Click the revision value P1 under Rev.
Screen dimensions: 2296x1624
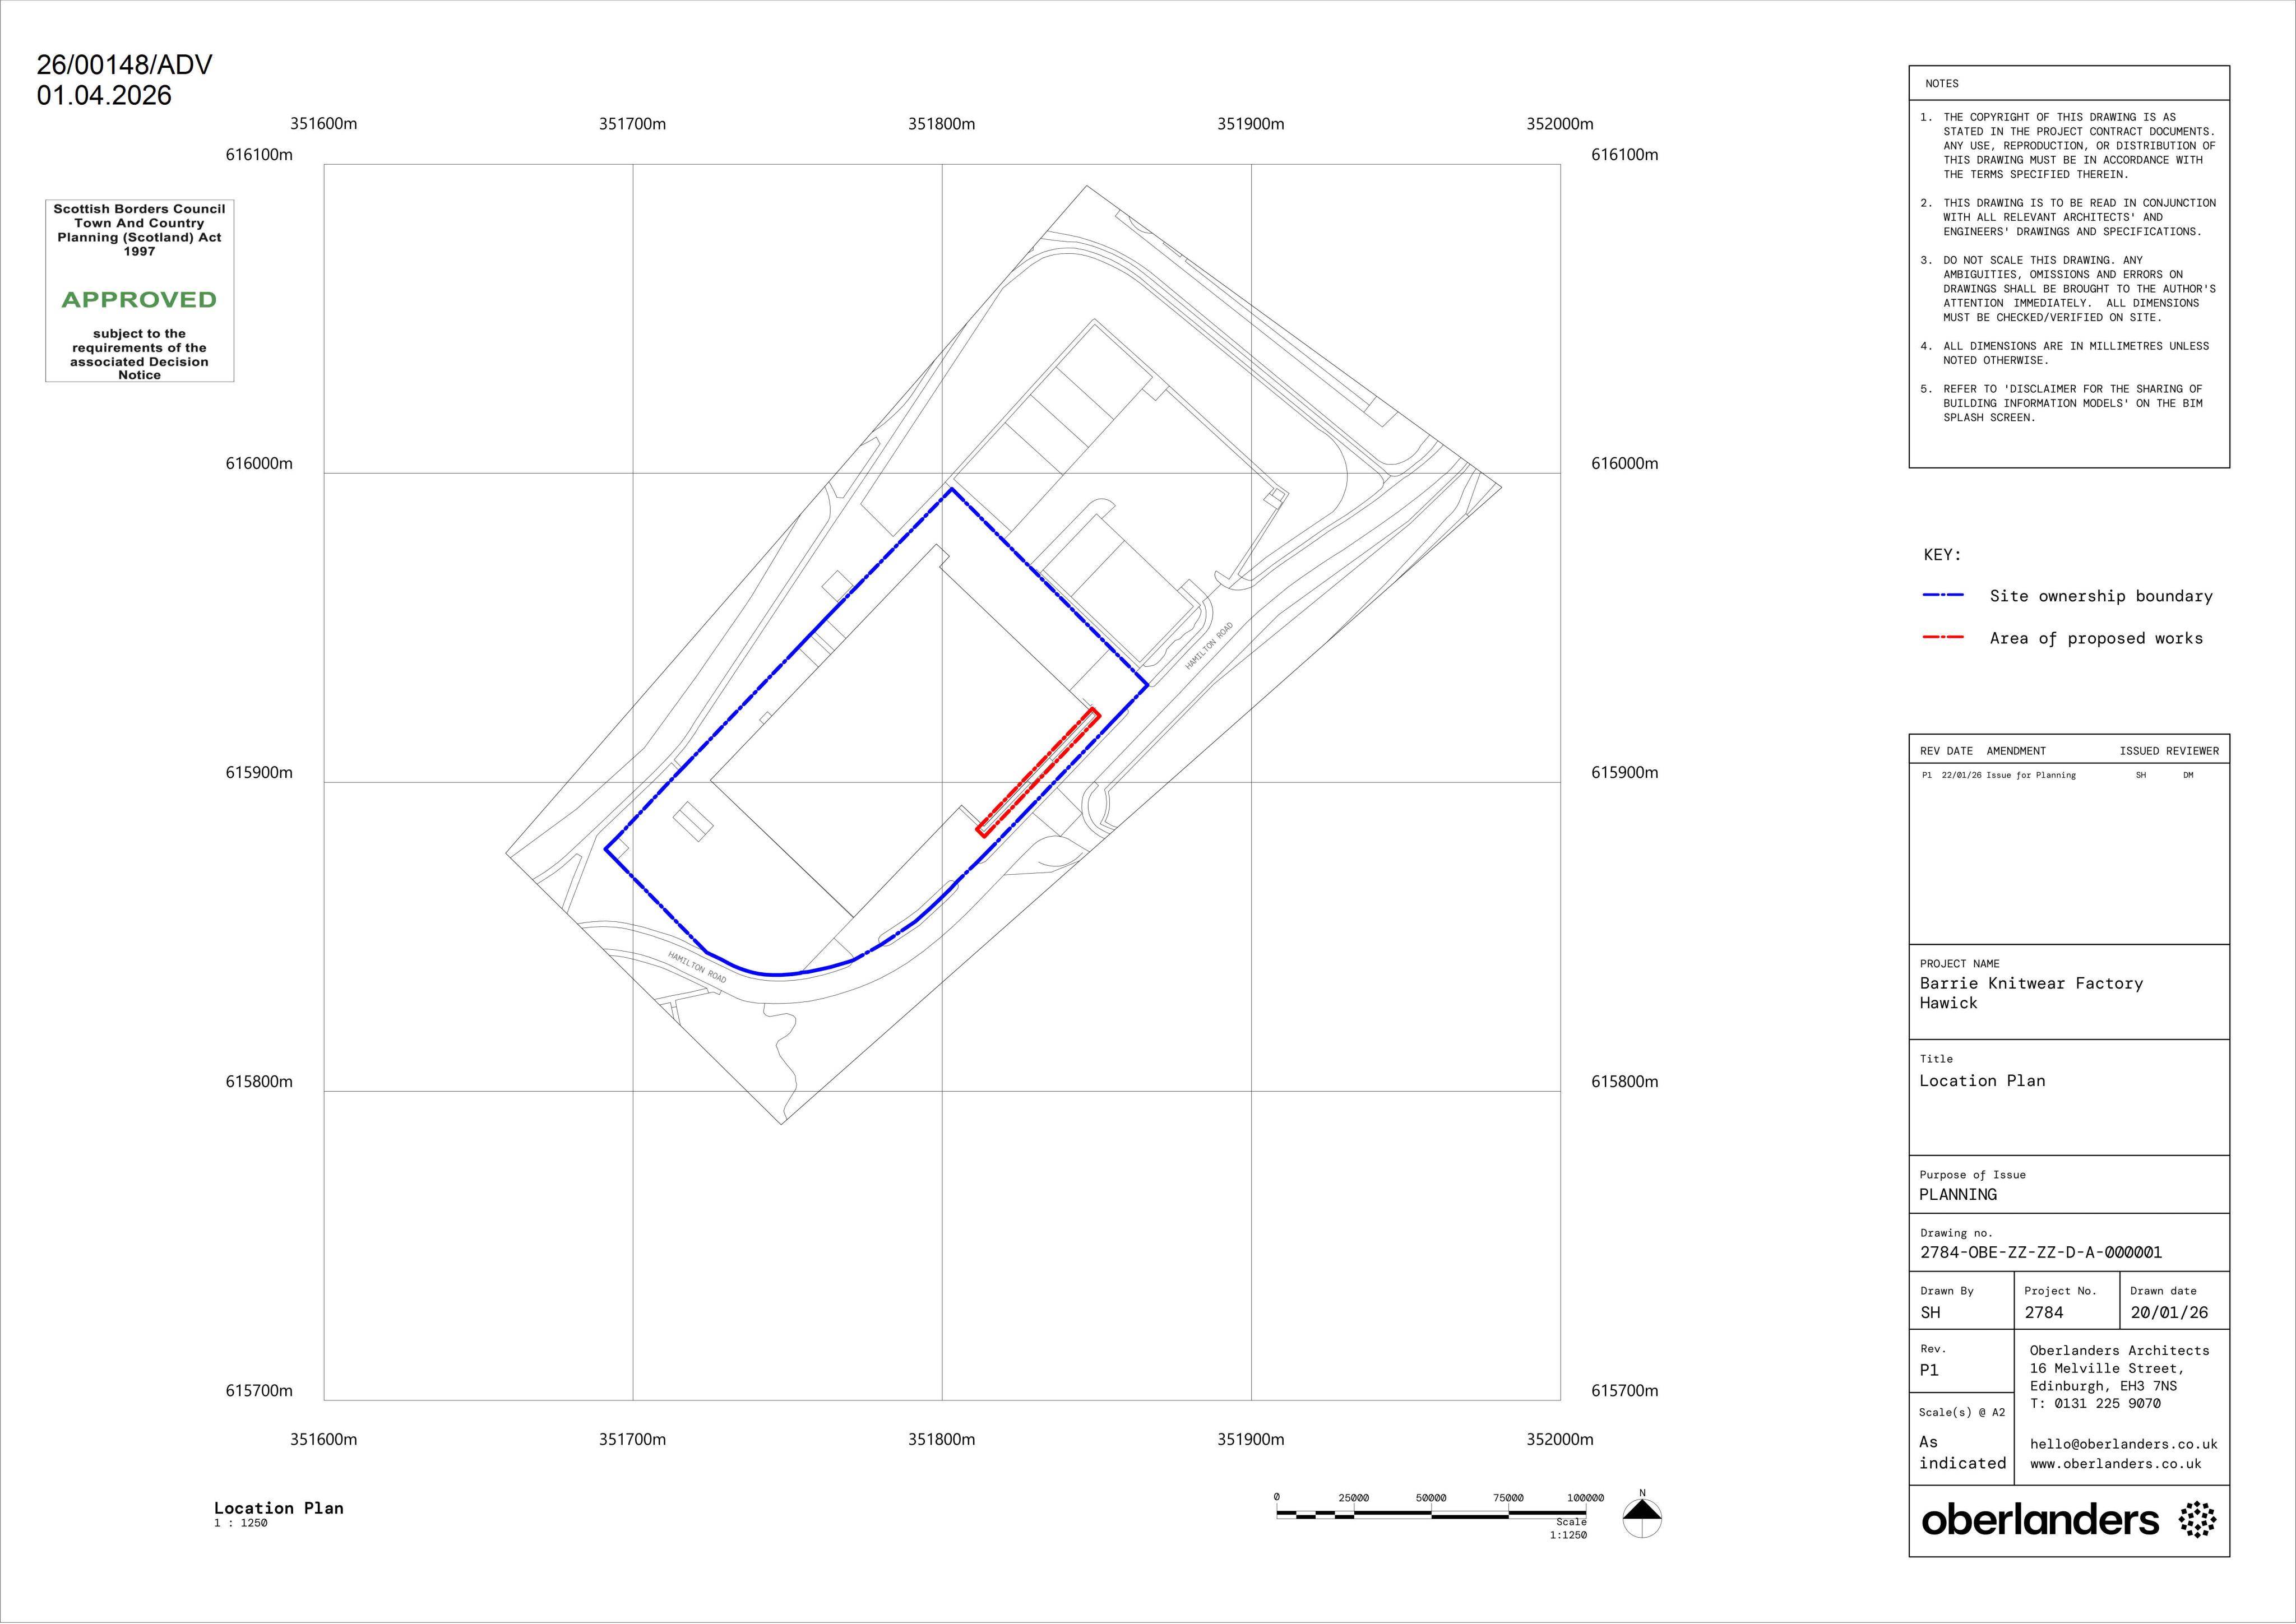click(1929, 1371)
